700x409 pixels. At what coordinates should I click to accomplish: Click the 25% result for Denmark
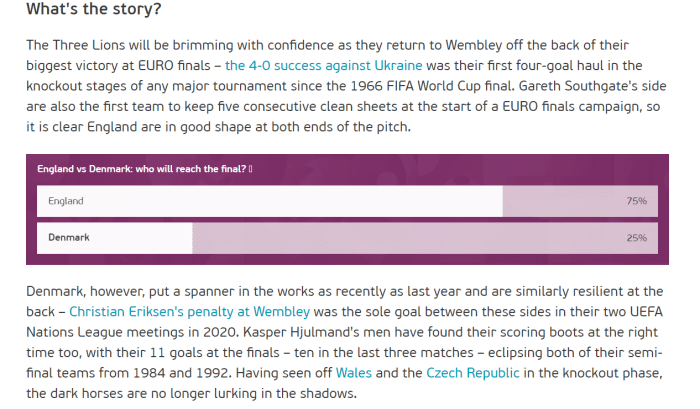[636, 238]
